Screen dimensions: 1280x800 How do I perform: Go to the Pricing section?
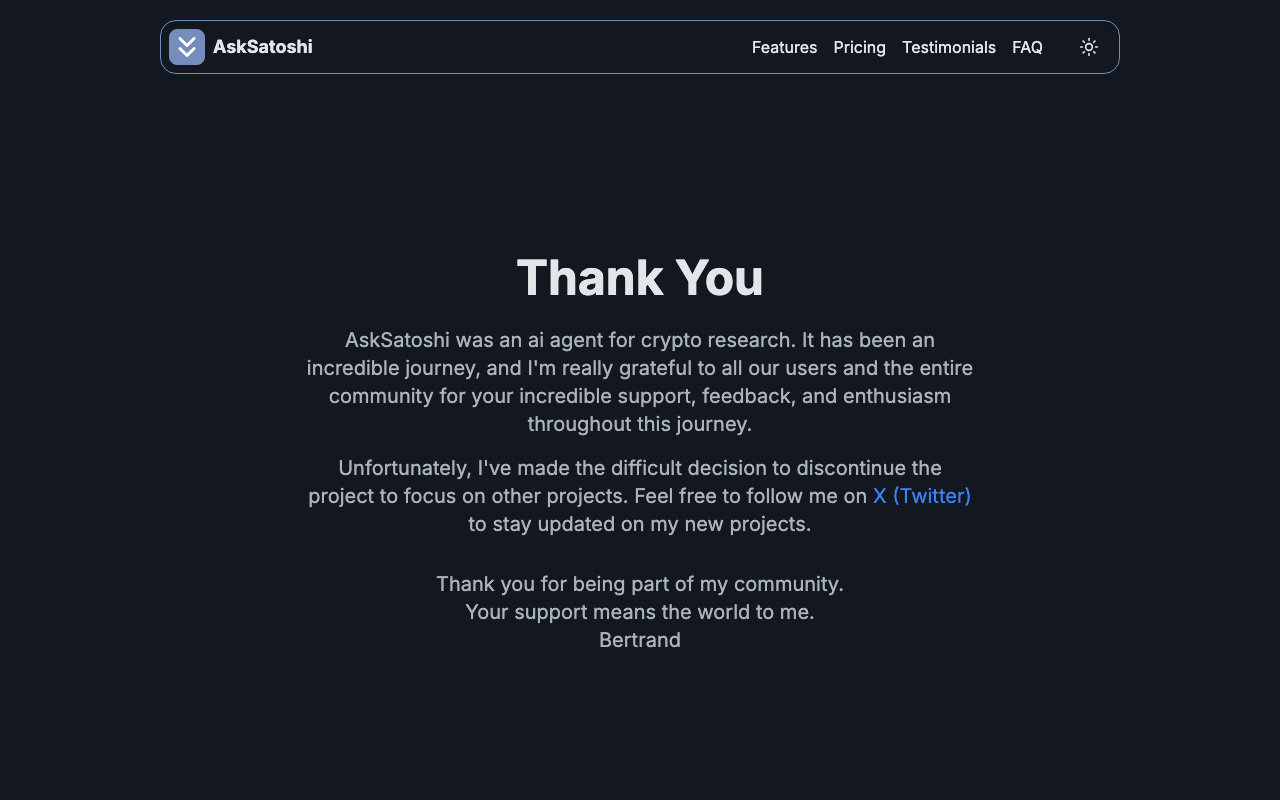coord(859,47)
